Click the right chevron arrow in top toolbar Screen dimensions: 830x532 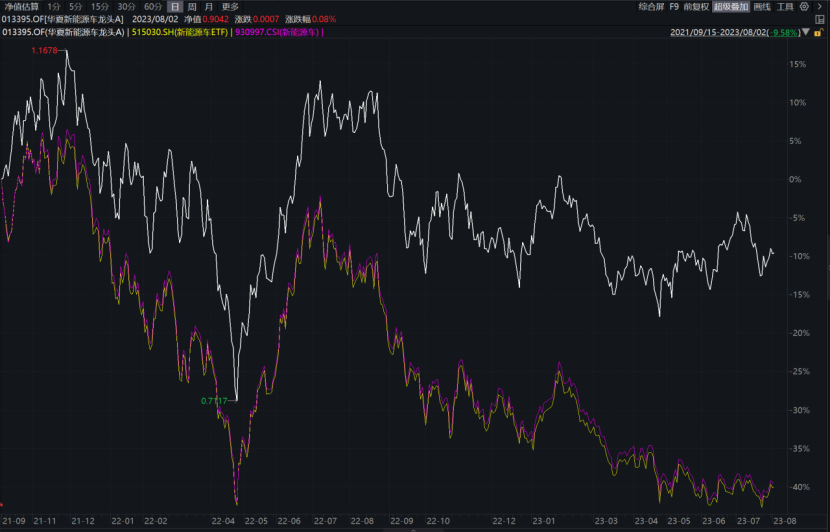tap(820, 6)
